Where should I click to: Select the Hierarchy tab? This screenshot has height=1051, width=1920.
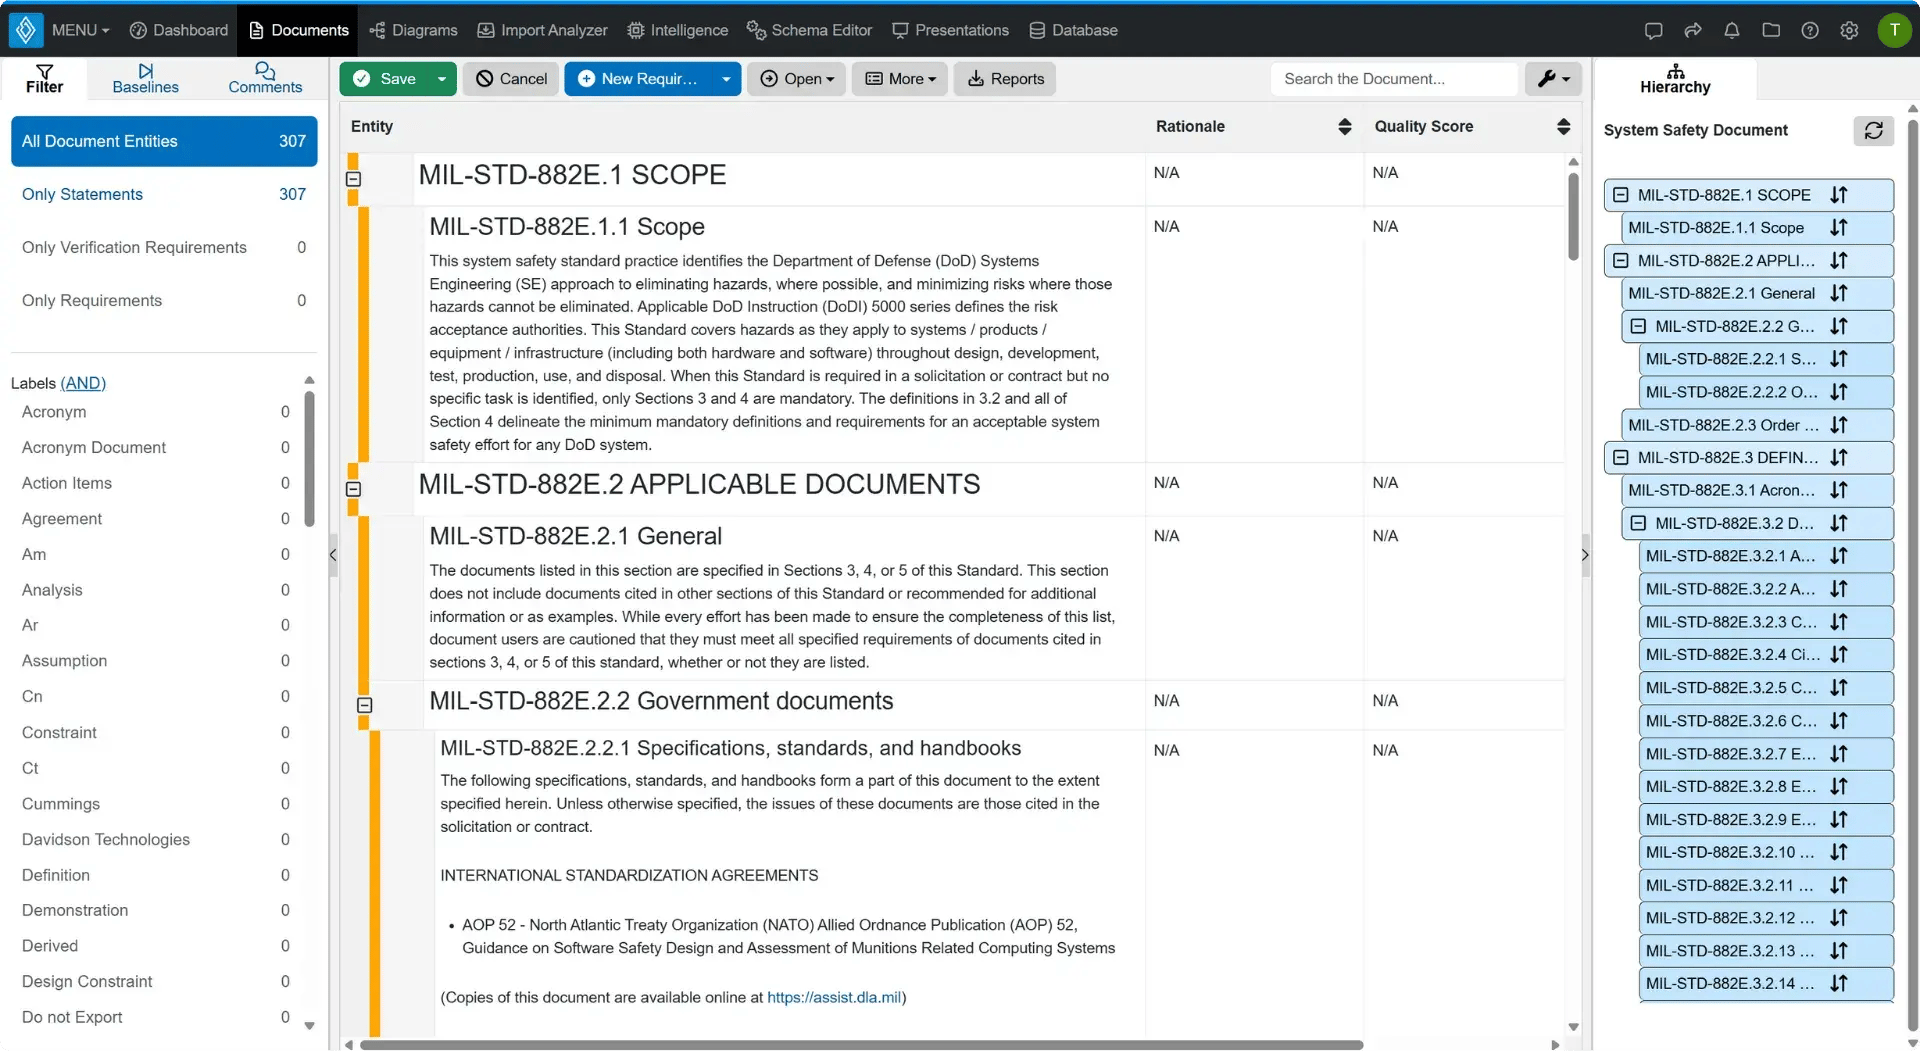pos(1676,78)
